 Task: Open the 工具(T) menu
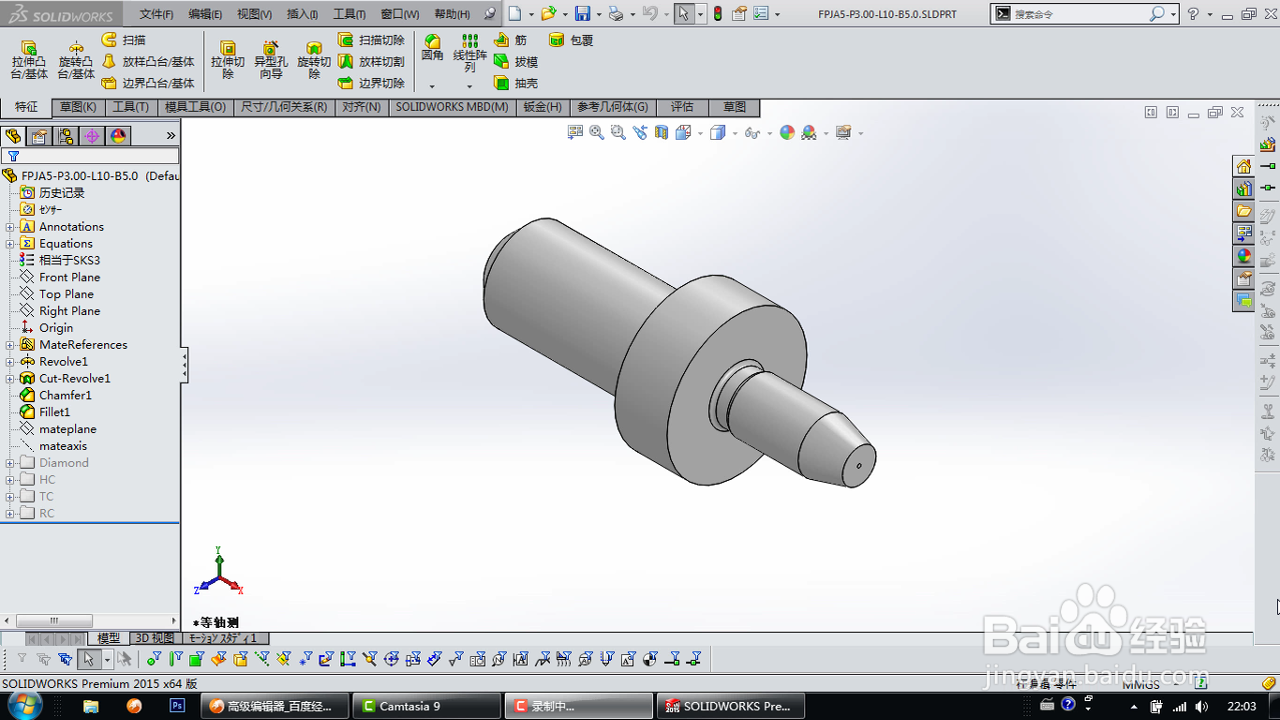point(349,14)
